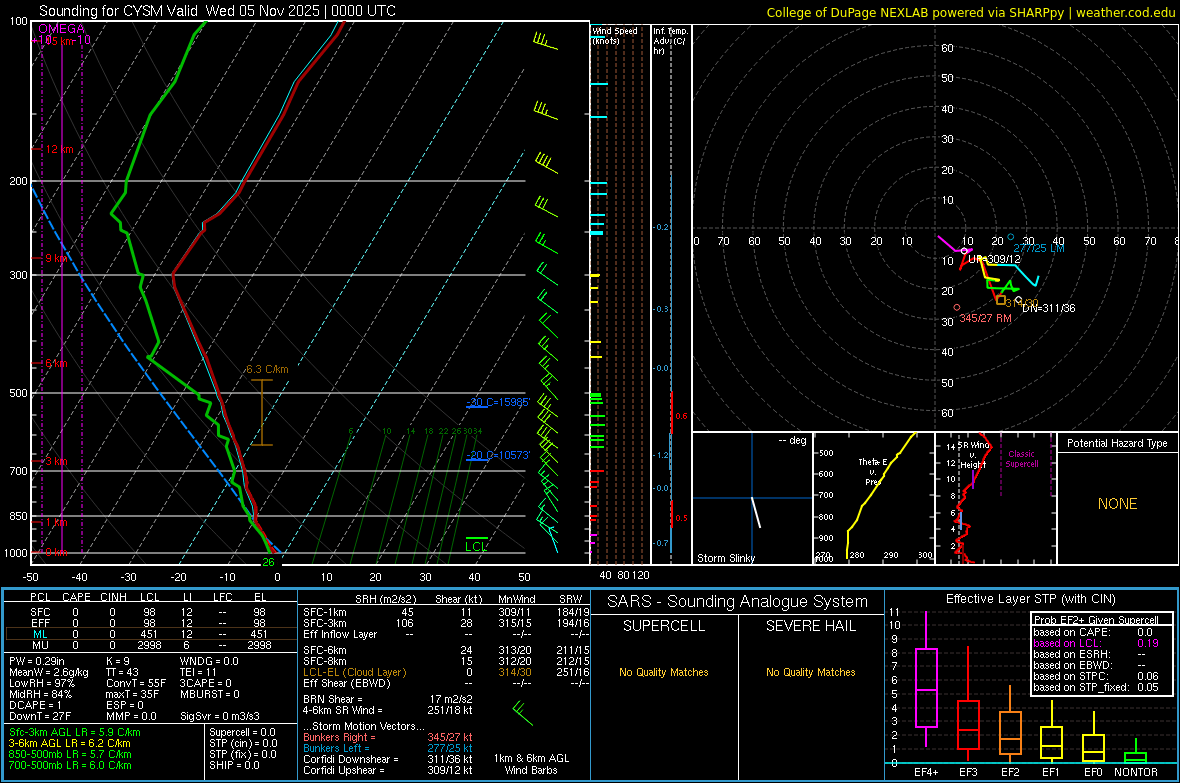Click the 'Eff Shear (EBWD)' row label

[347, 683]
